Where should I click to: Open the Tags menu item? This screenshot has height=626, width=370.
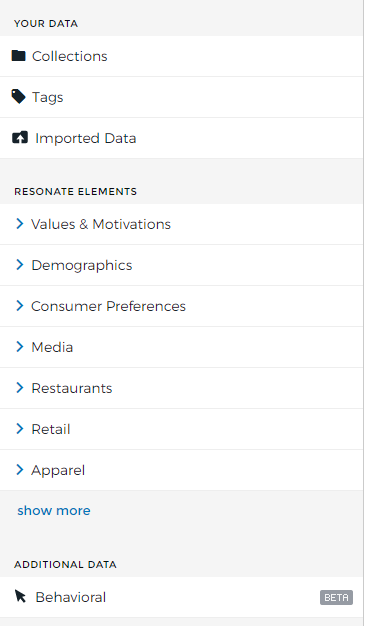pos(181,97)
